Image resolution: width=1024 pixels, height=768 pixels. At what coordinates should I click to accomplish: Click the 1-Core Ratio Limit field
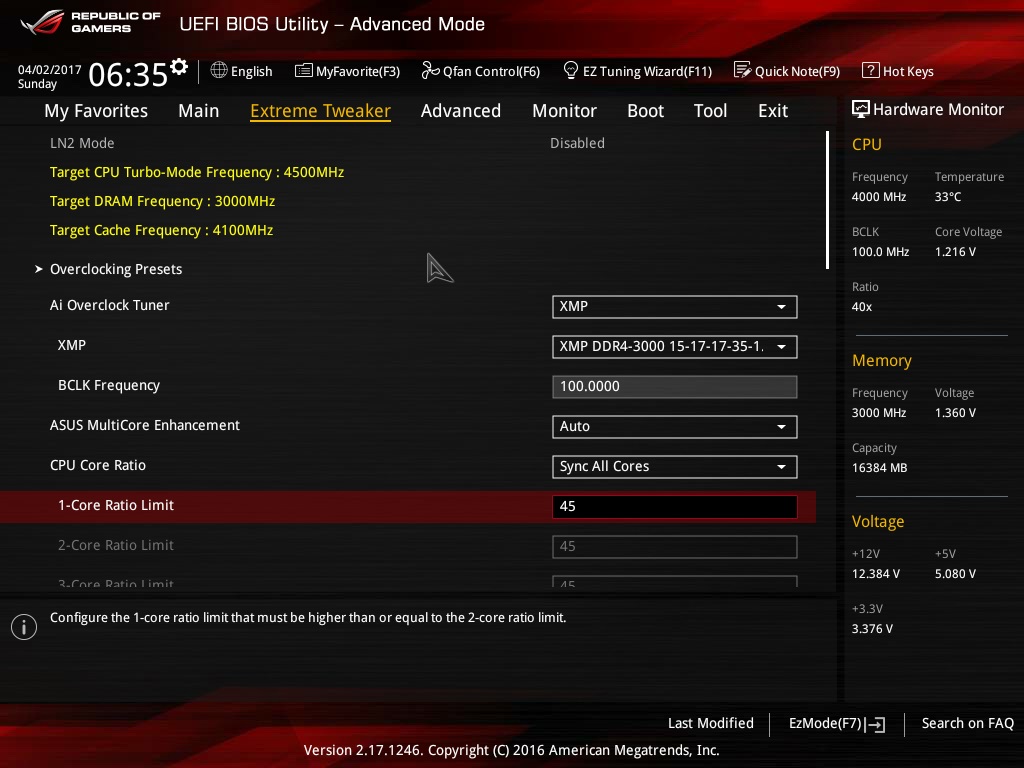(675, 507)
